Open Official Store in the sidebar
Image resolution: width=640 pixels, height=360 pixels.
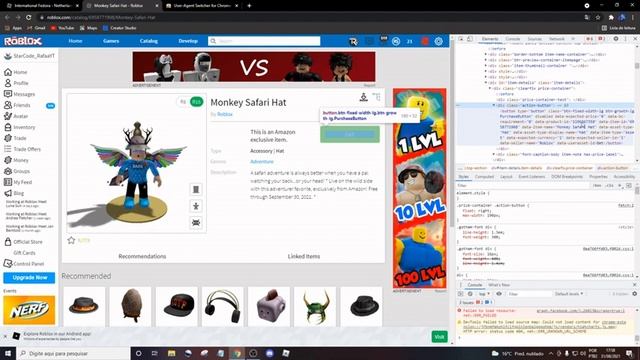click(24, 242)
